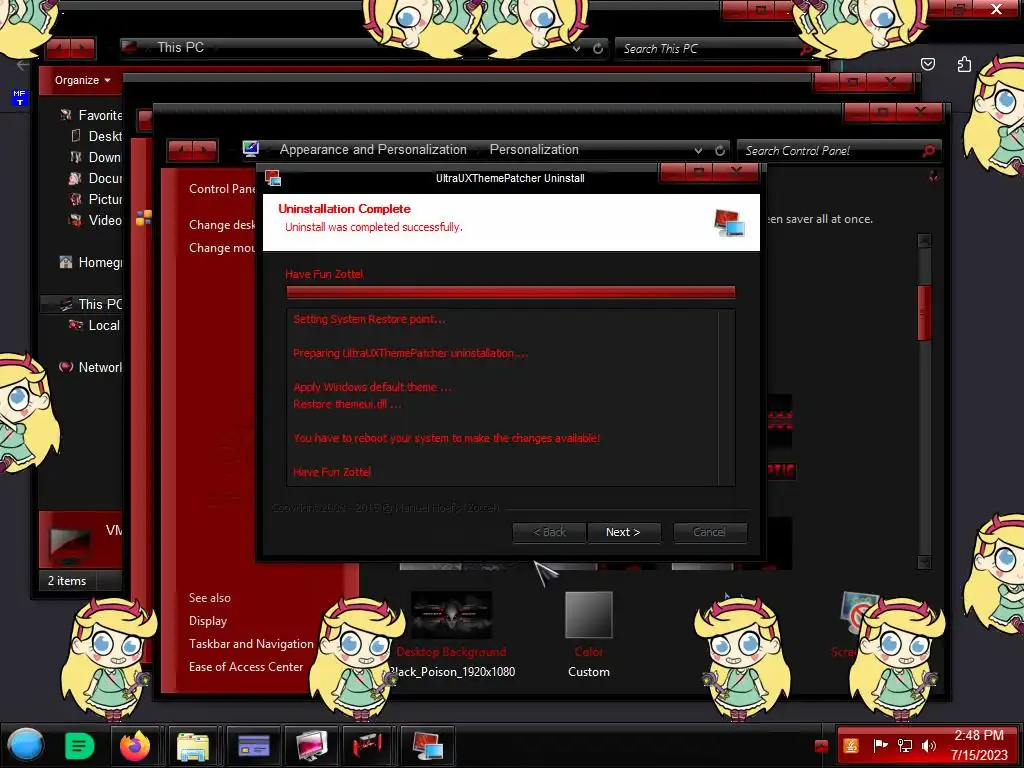Expand Personalization address history dropdown

[698, 150]
